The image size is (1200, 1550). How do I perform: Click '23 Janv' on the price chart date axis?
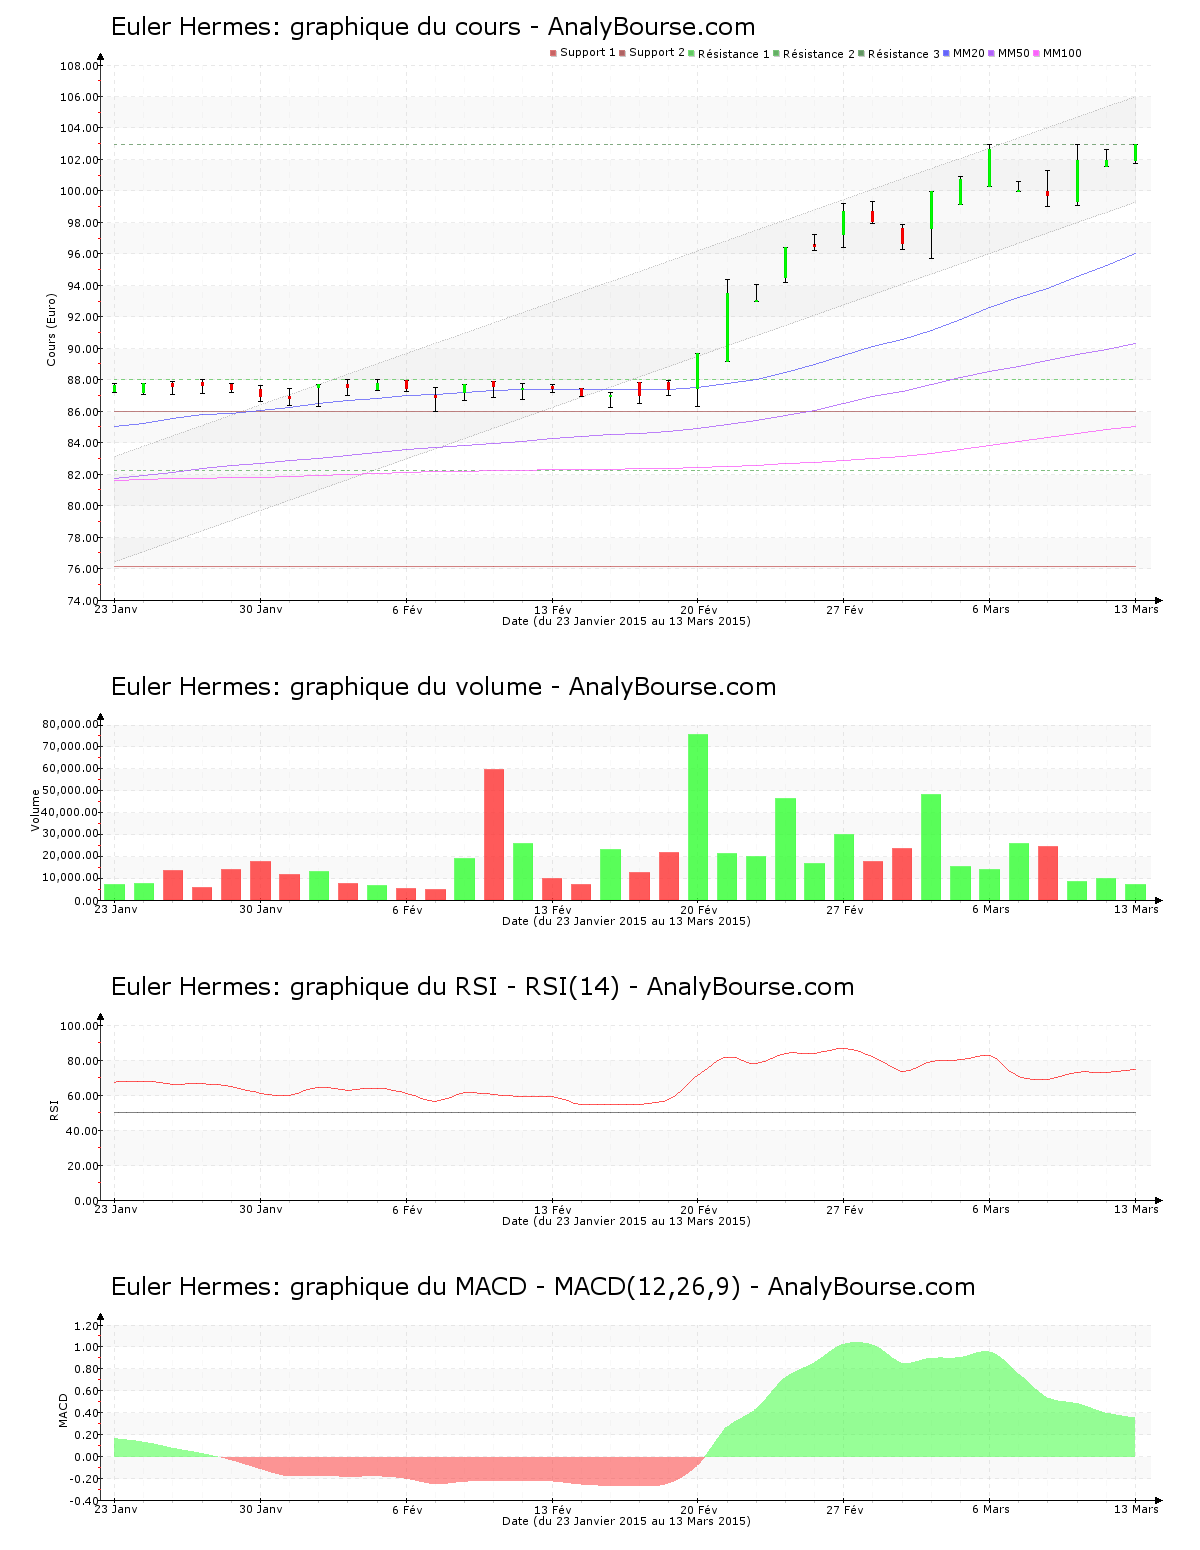116,609
